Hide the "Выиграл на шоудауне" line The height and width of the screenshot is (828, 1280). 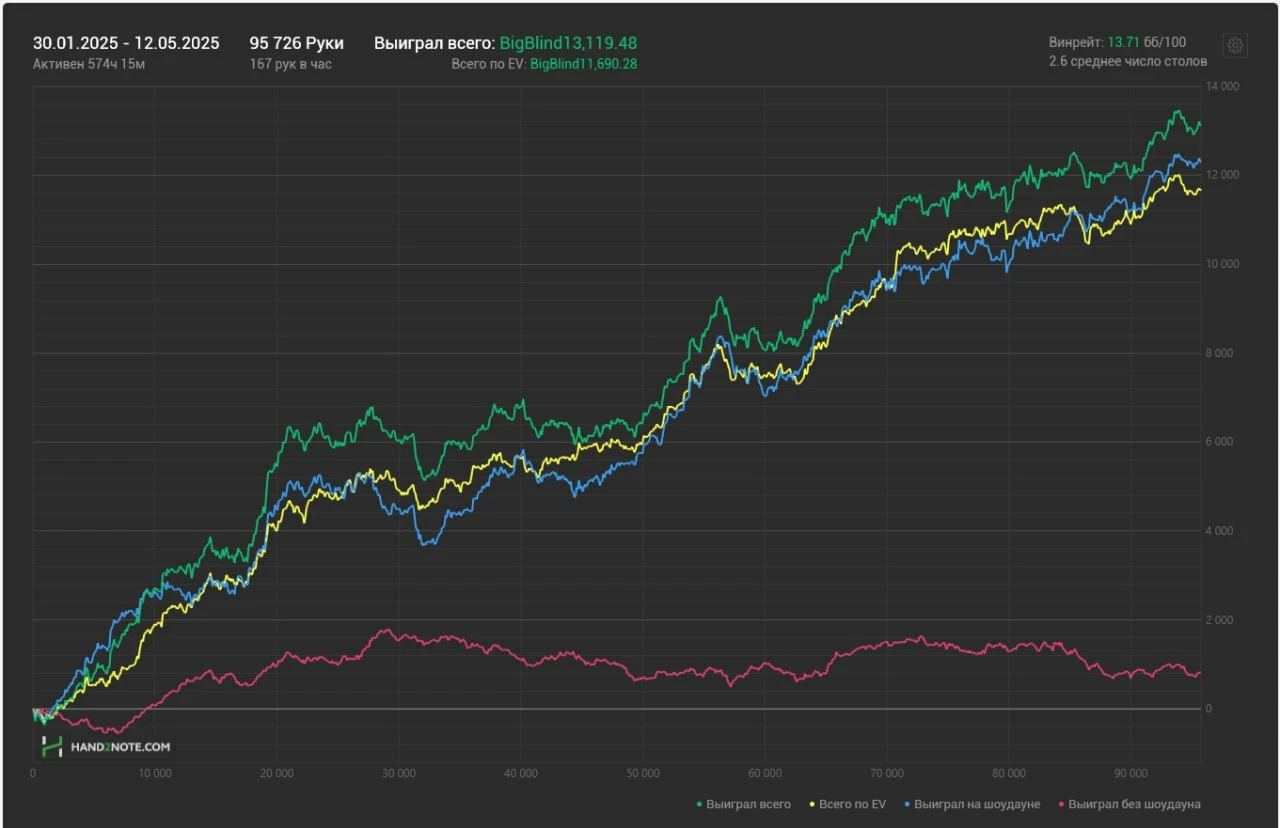[x=977, y=804]
